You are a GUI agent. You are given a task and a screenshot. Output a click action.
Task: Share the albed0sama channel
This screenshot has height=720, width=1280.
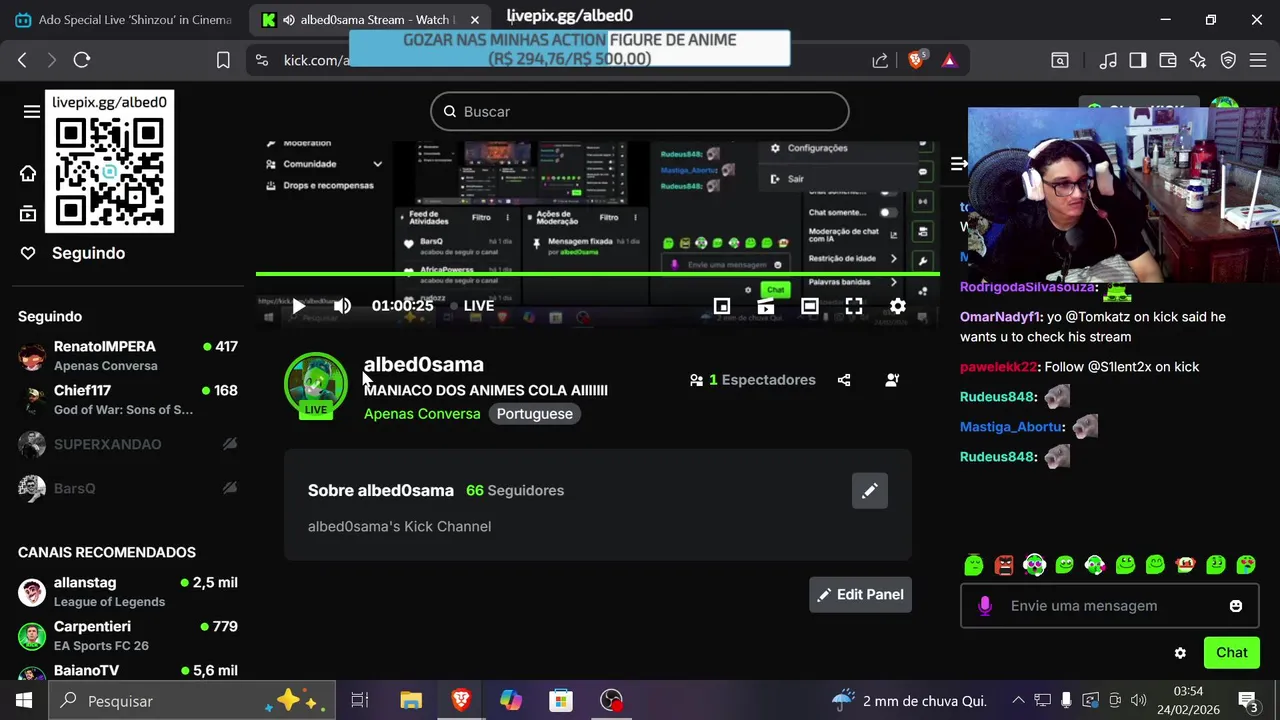coord(844,380)
